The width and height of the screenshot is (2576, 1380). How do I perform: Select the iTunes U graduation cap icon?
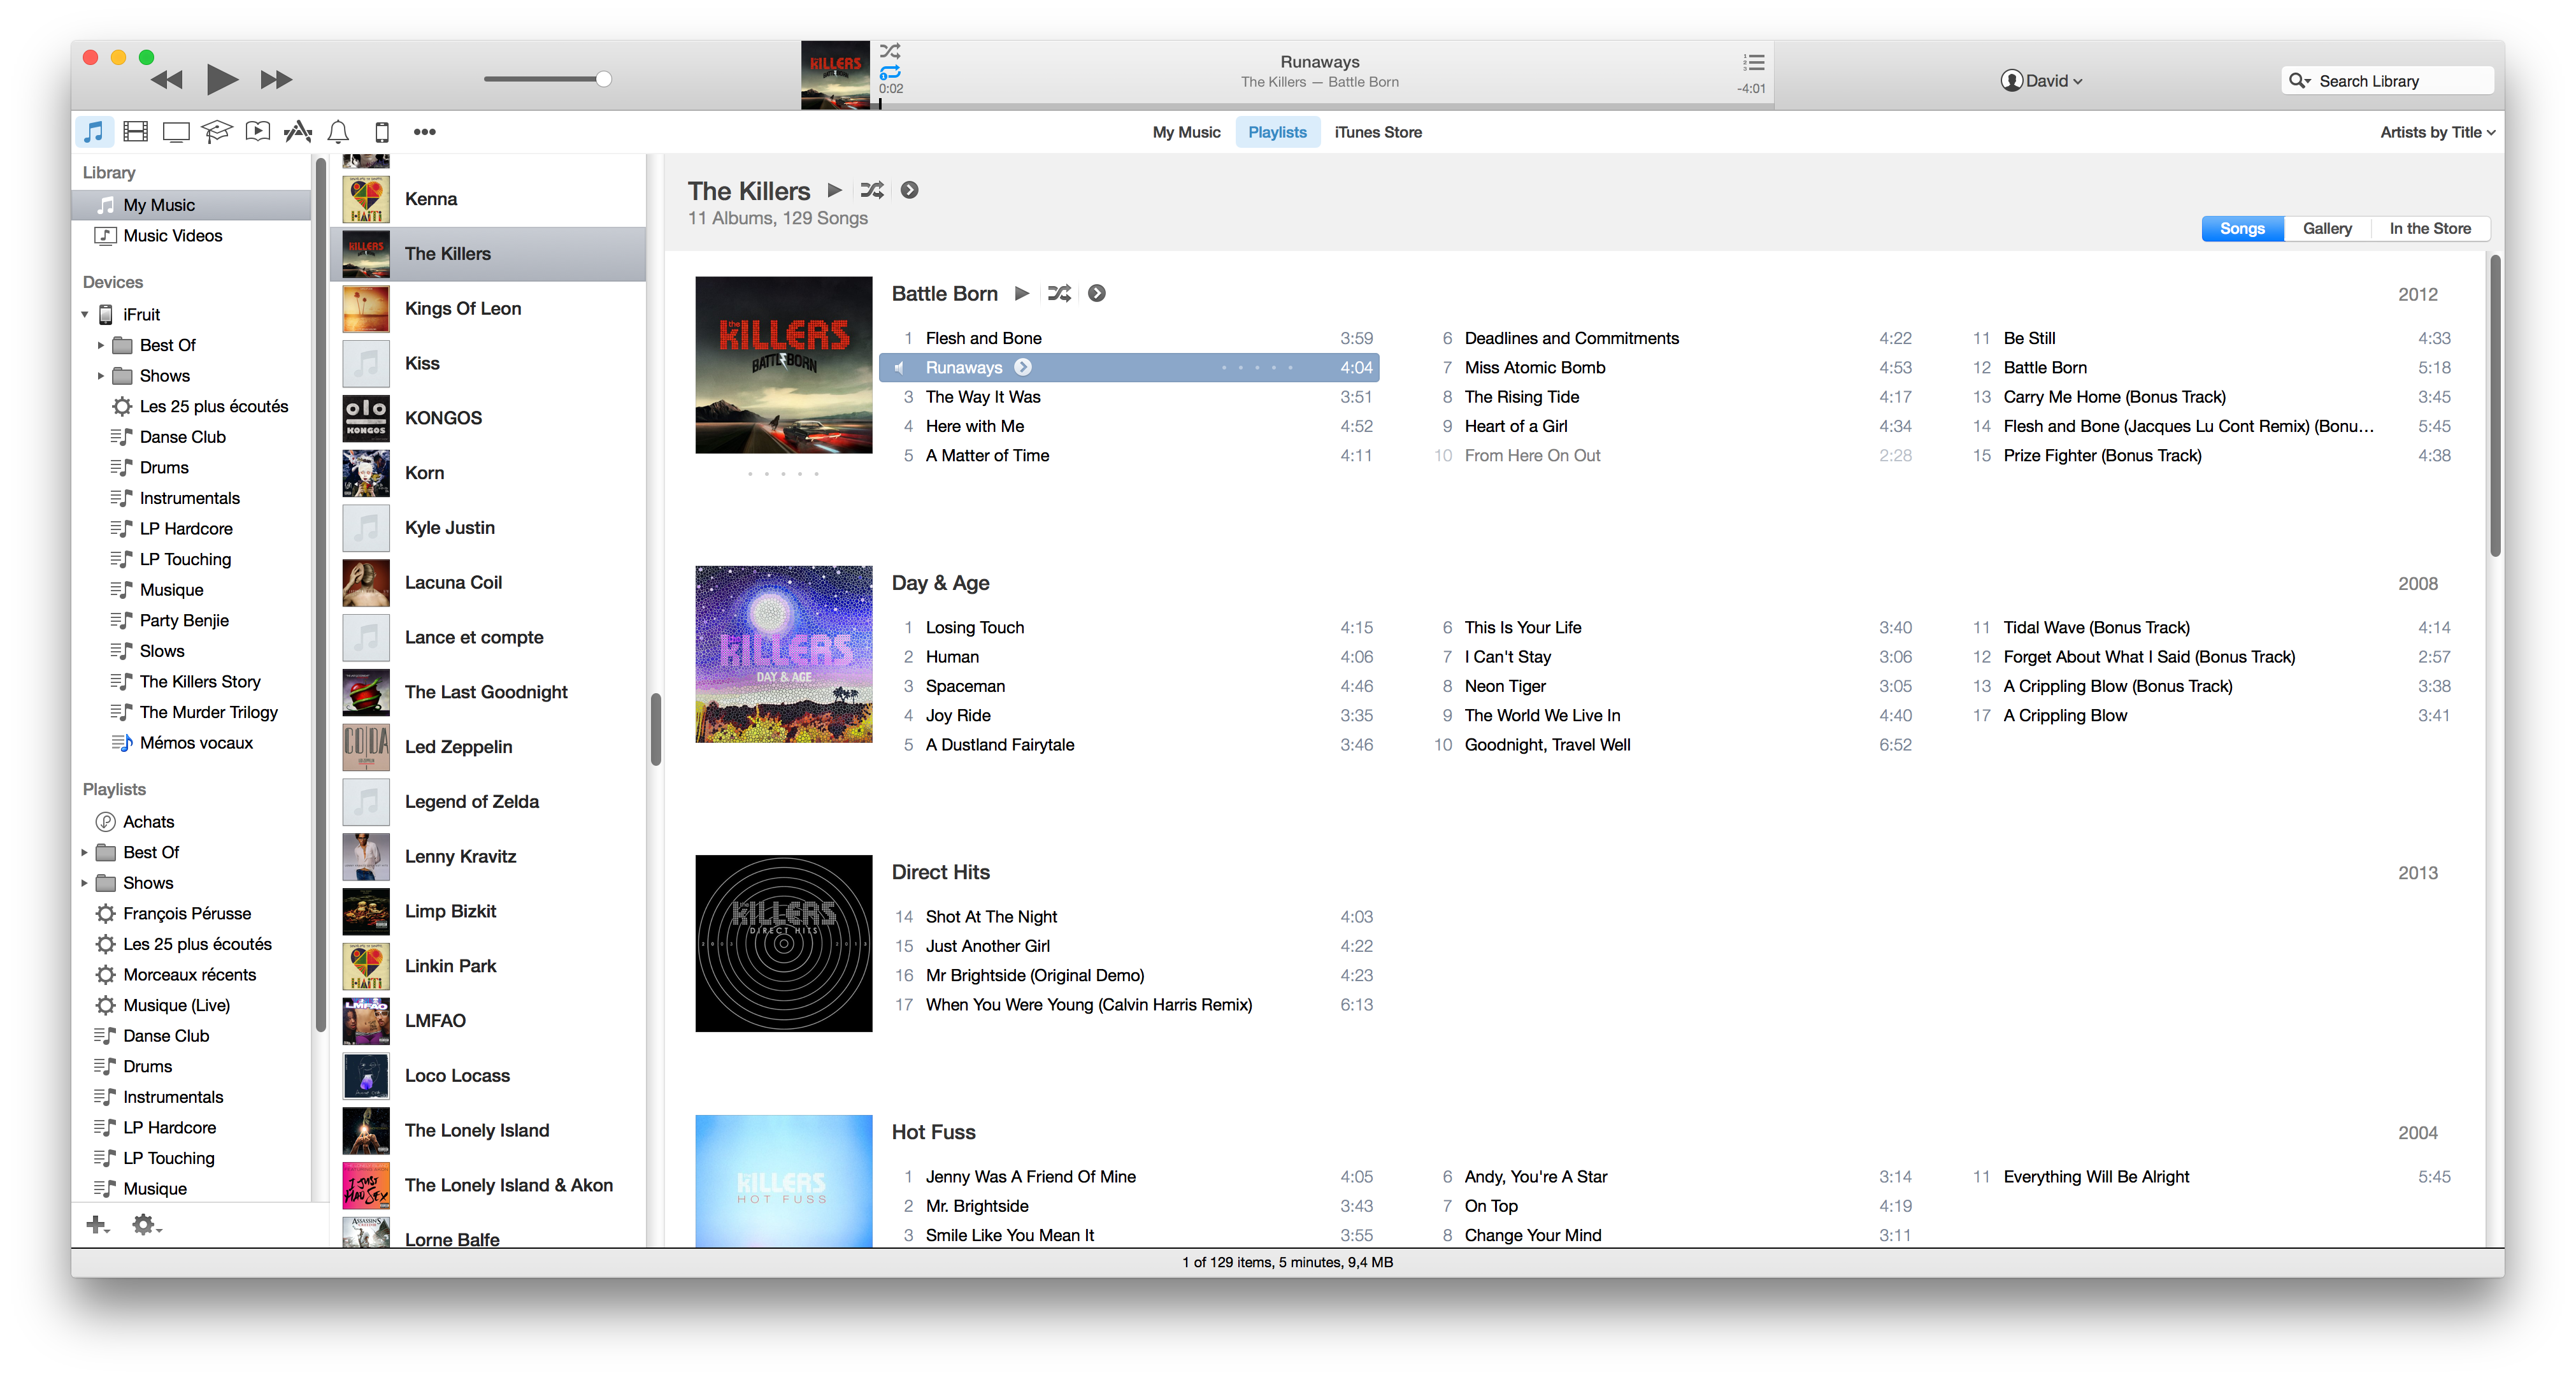[217, 131]
